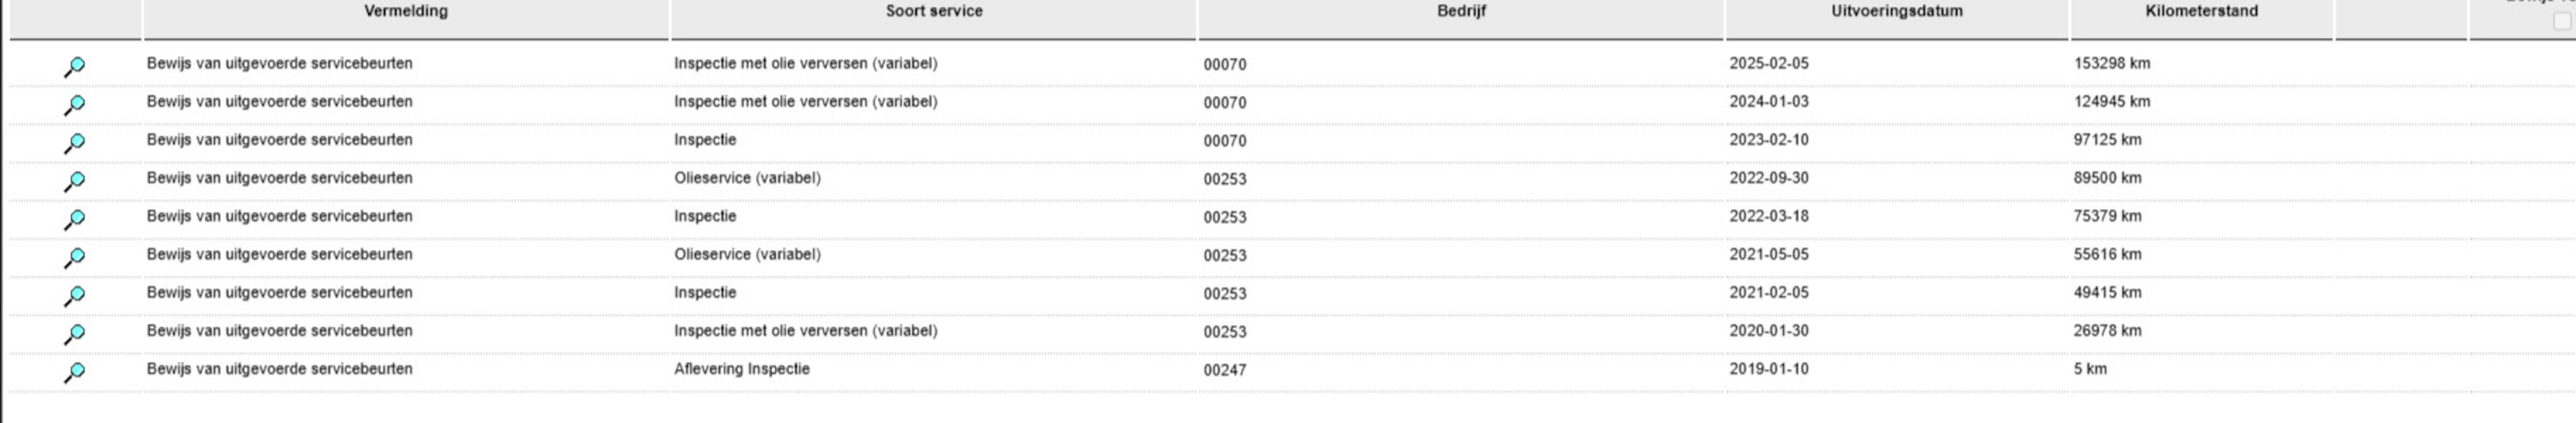
Task: Open the magnifier for the 2021-02-05 inspection
Action: [x=74, y=295]
